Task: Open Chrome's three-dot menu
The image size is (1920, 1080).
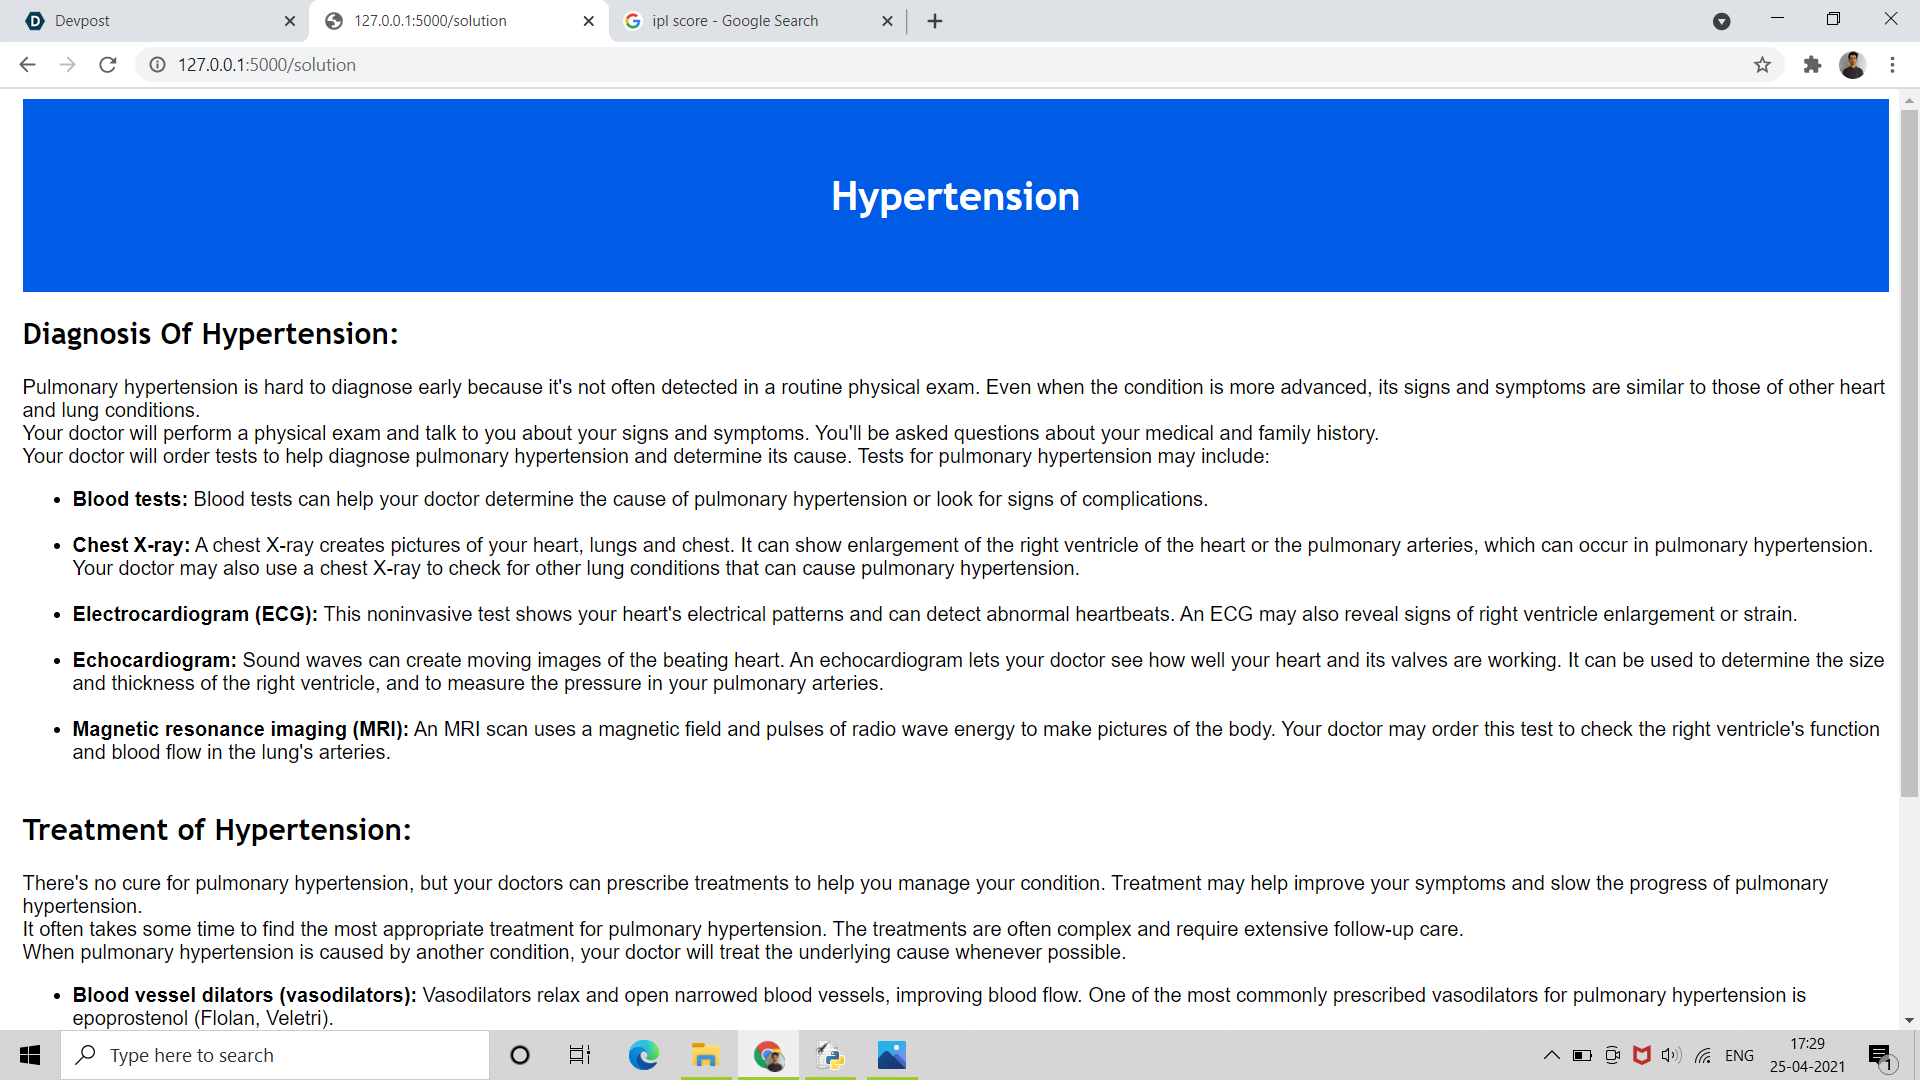Action: click(1892, 65)
